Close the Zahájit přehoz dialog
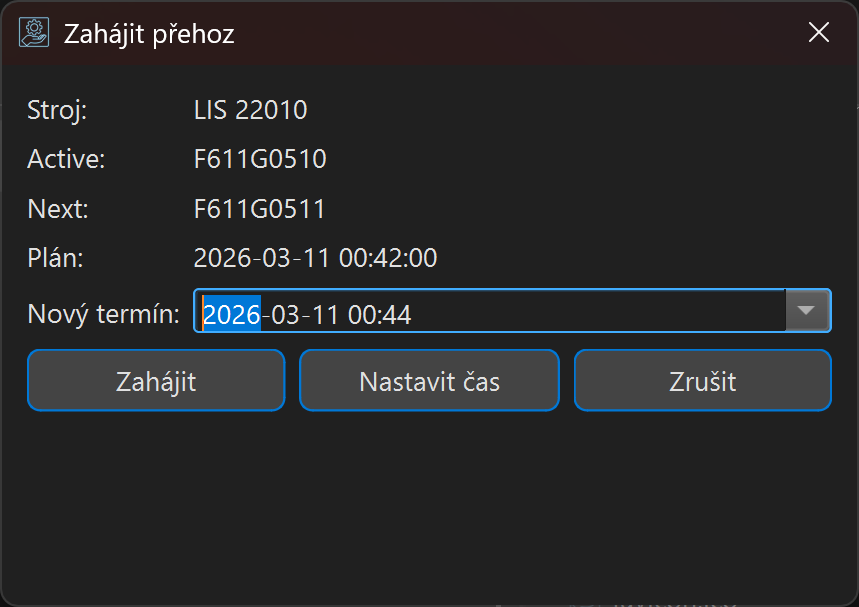859x607 pixels. pyautogui.click(x=819, y=33)
